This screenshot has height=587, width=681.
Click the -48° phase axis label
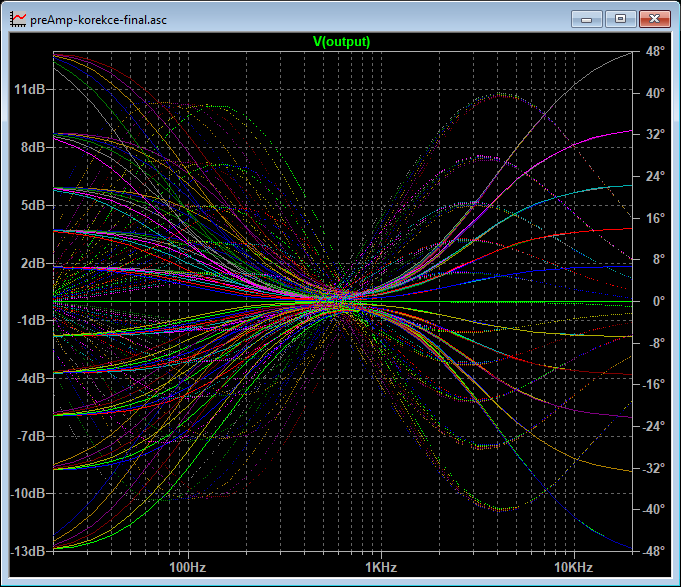pos(654,551)
